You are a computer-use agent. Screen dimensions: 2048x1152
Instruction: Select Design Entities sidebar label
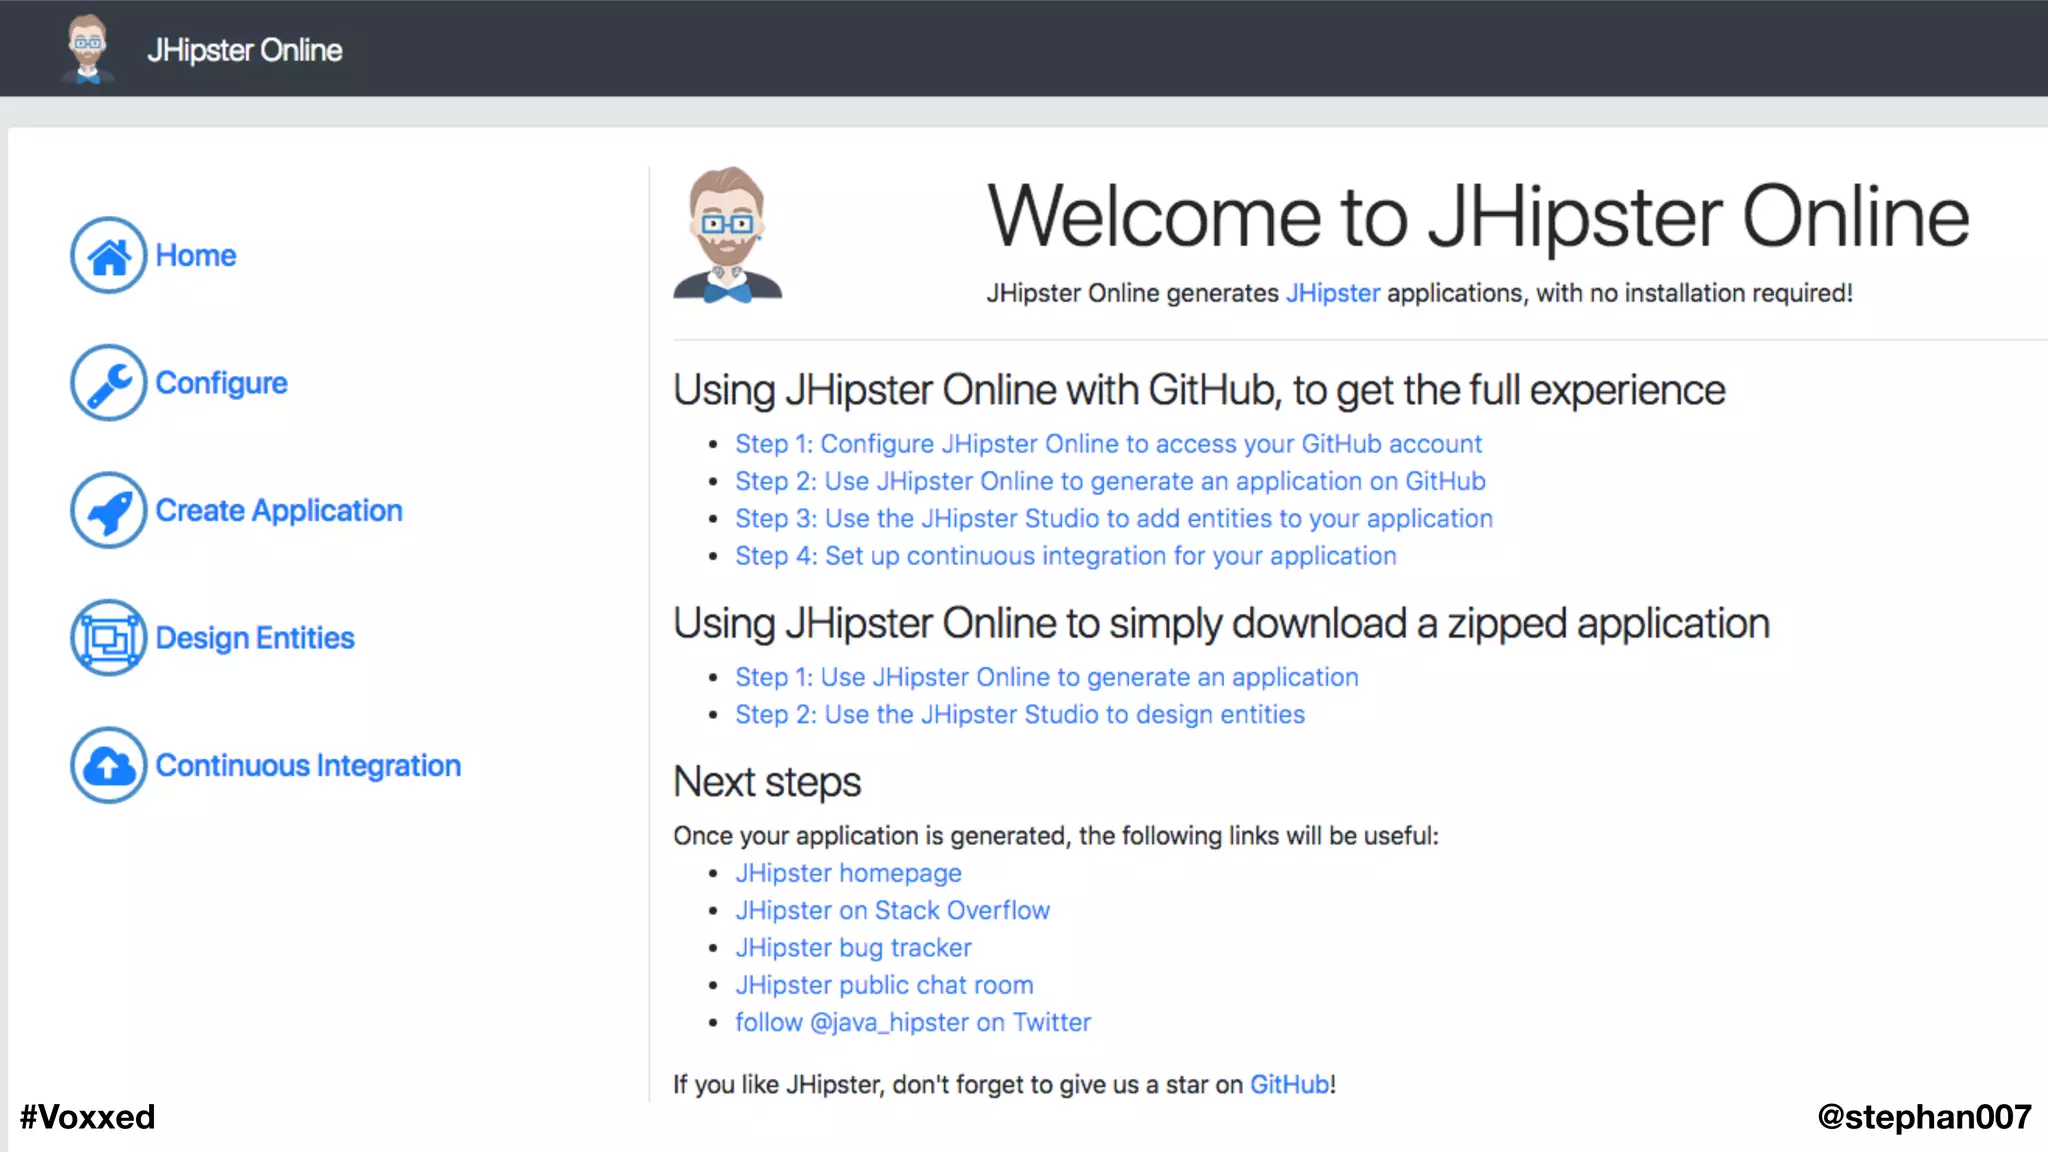tap(255, 638)
